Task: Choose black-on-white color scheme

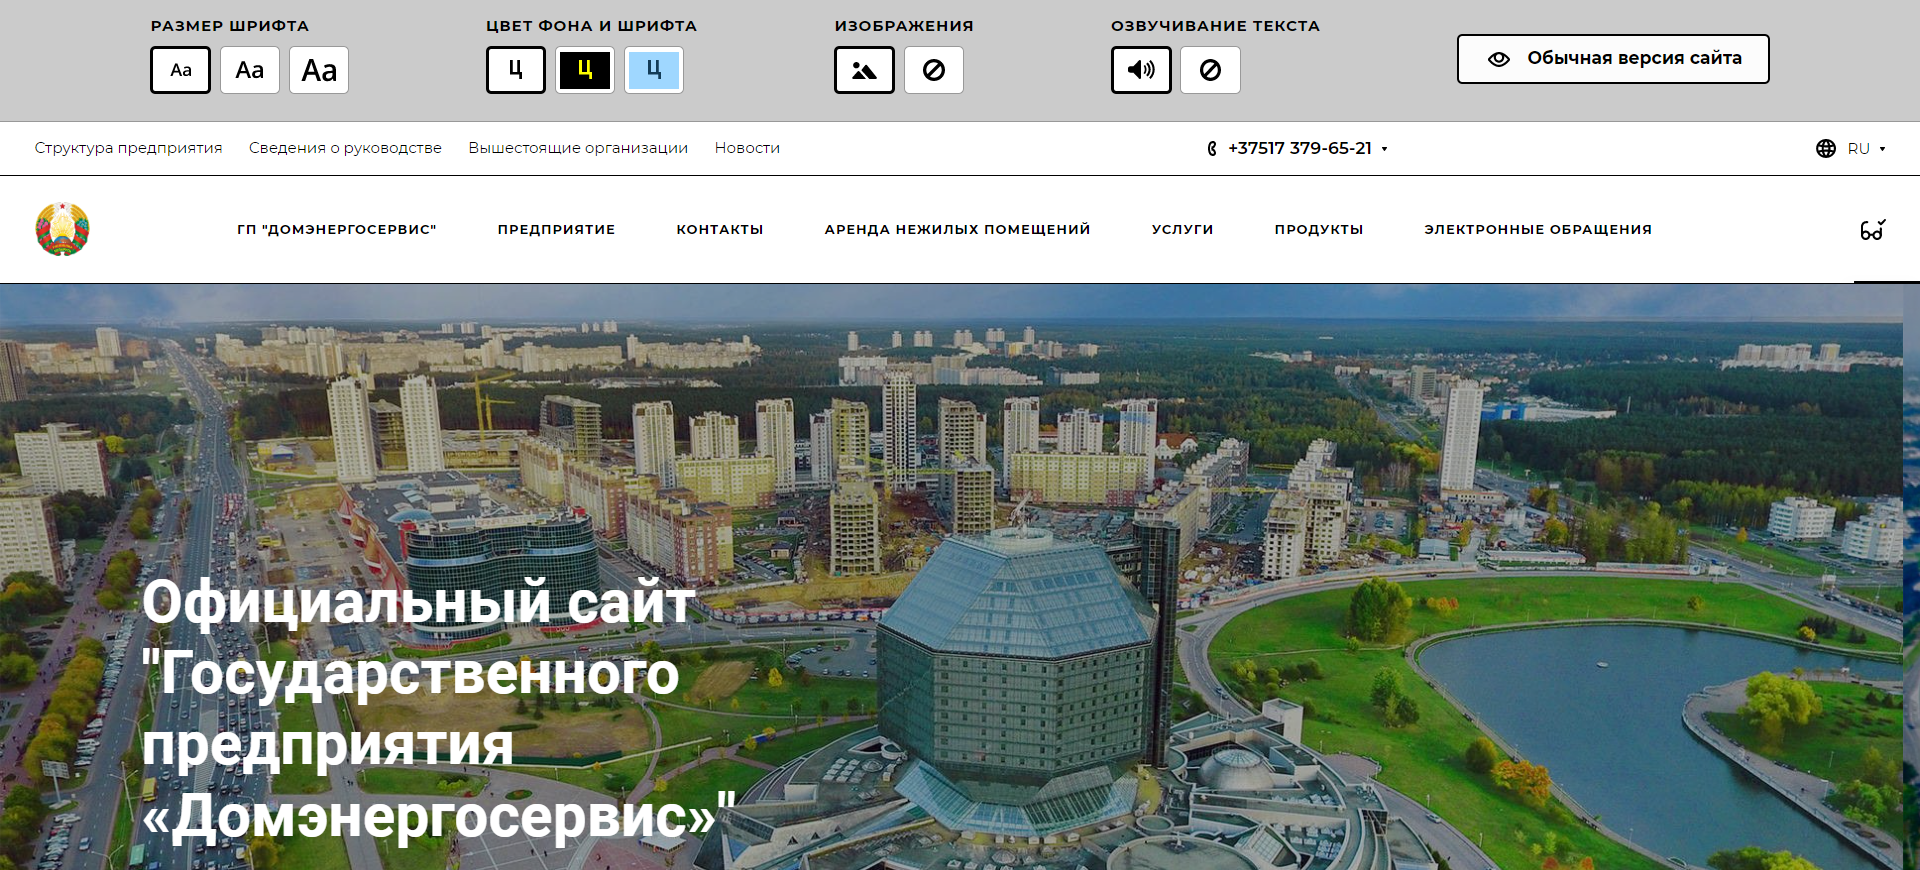Action: [x=516, y=70]
